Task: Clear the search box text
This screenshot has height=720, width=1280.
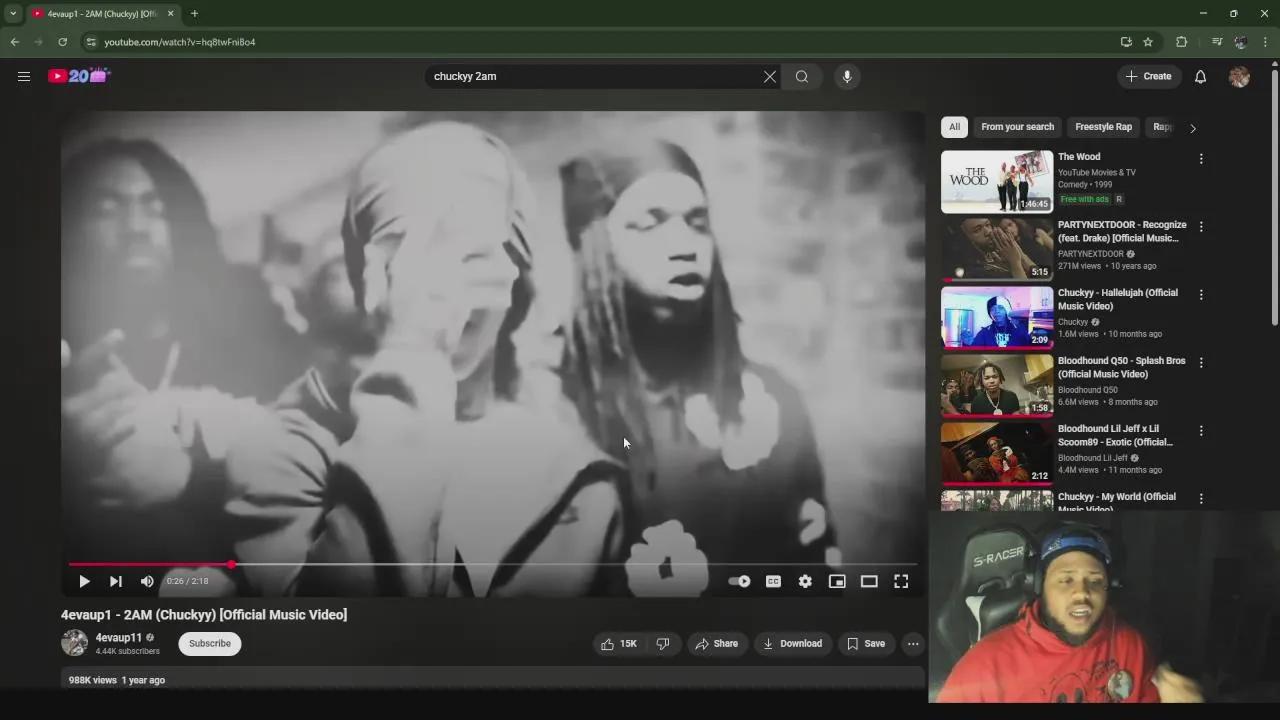Action: tap(770, 76)
